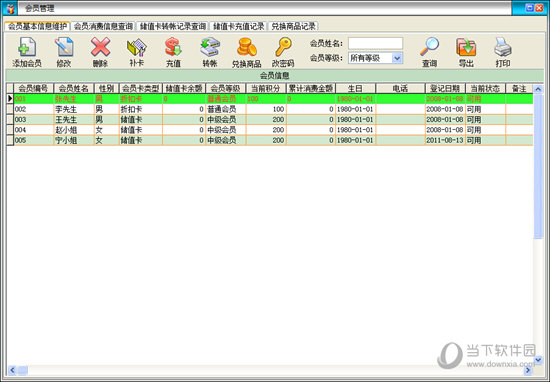Click member number 003 cell
The image size is (550, 382).
pos(33,120)
